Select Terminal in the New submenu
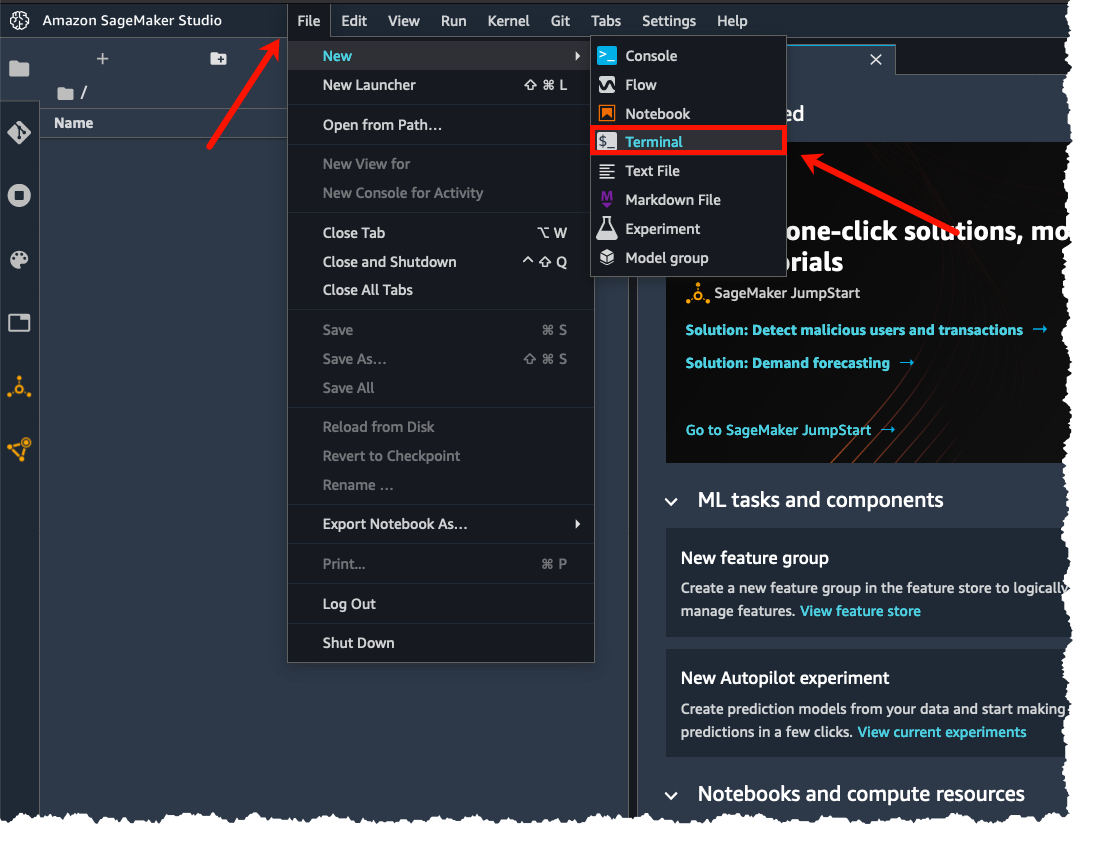This screenshot has width=1097, height=848. coord(688,141)
